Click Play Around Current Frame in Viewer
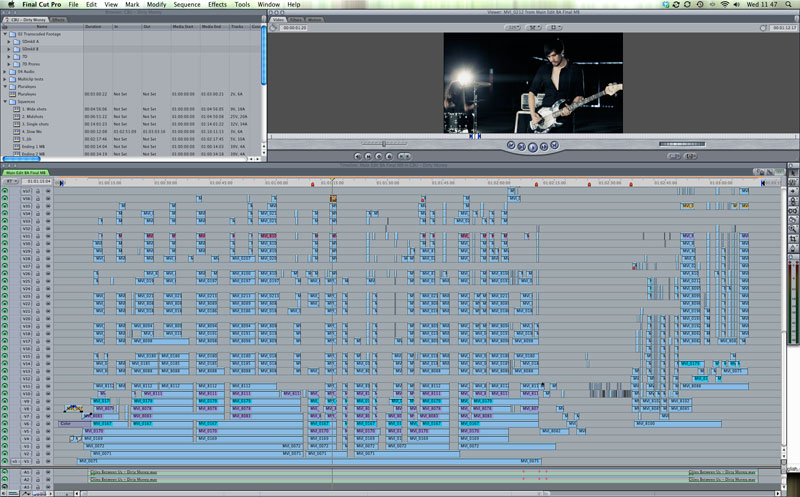The image size is (800, 497). click(544, 146)
